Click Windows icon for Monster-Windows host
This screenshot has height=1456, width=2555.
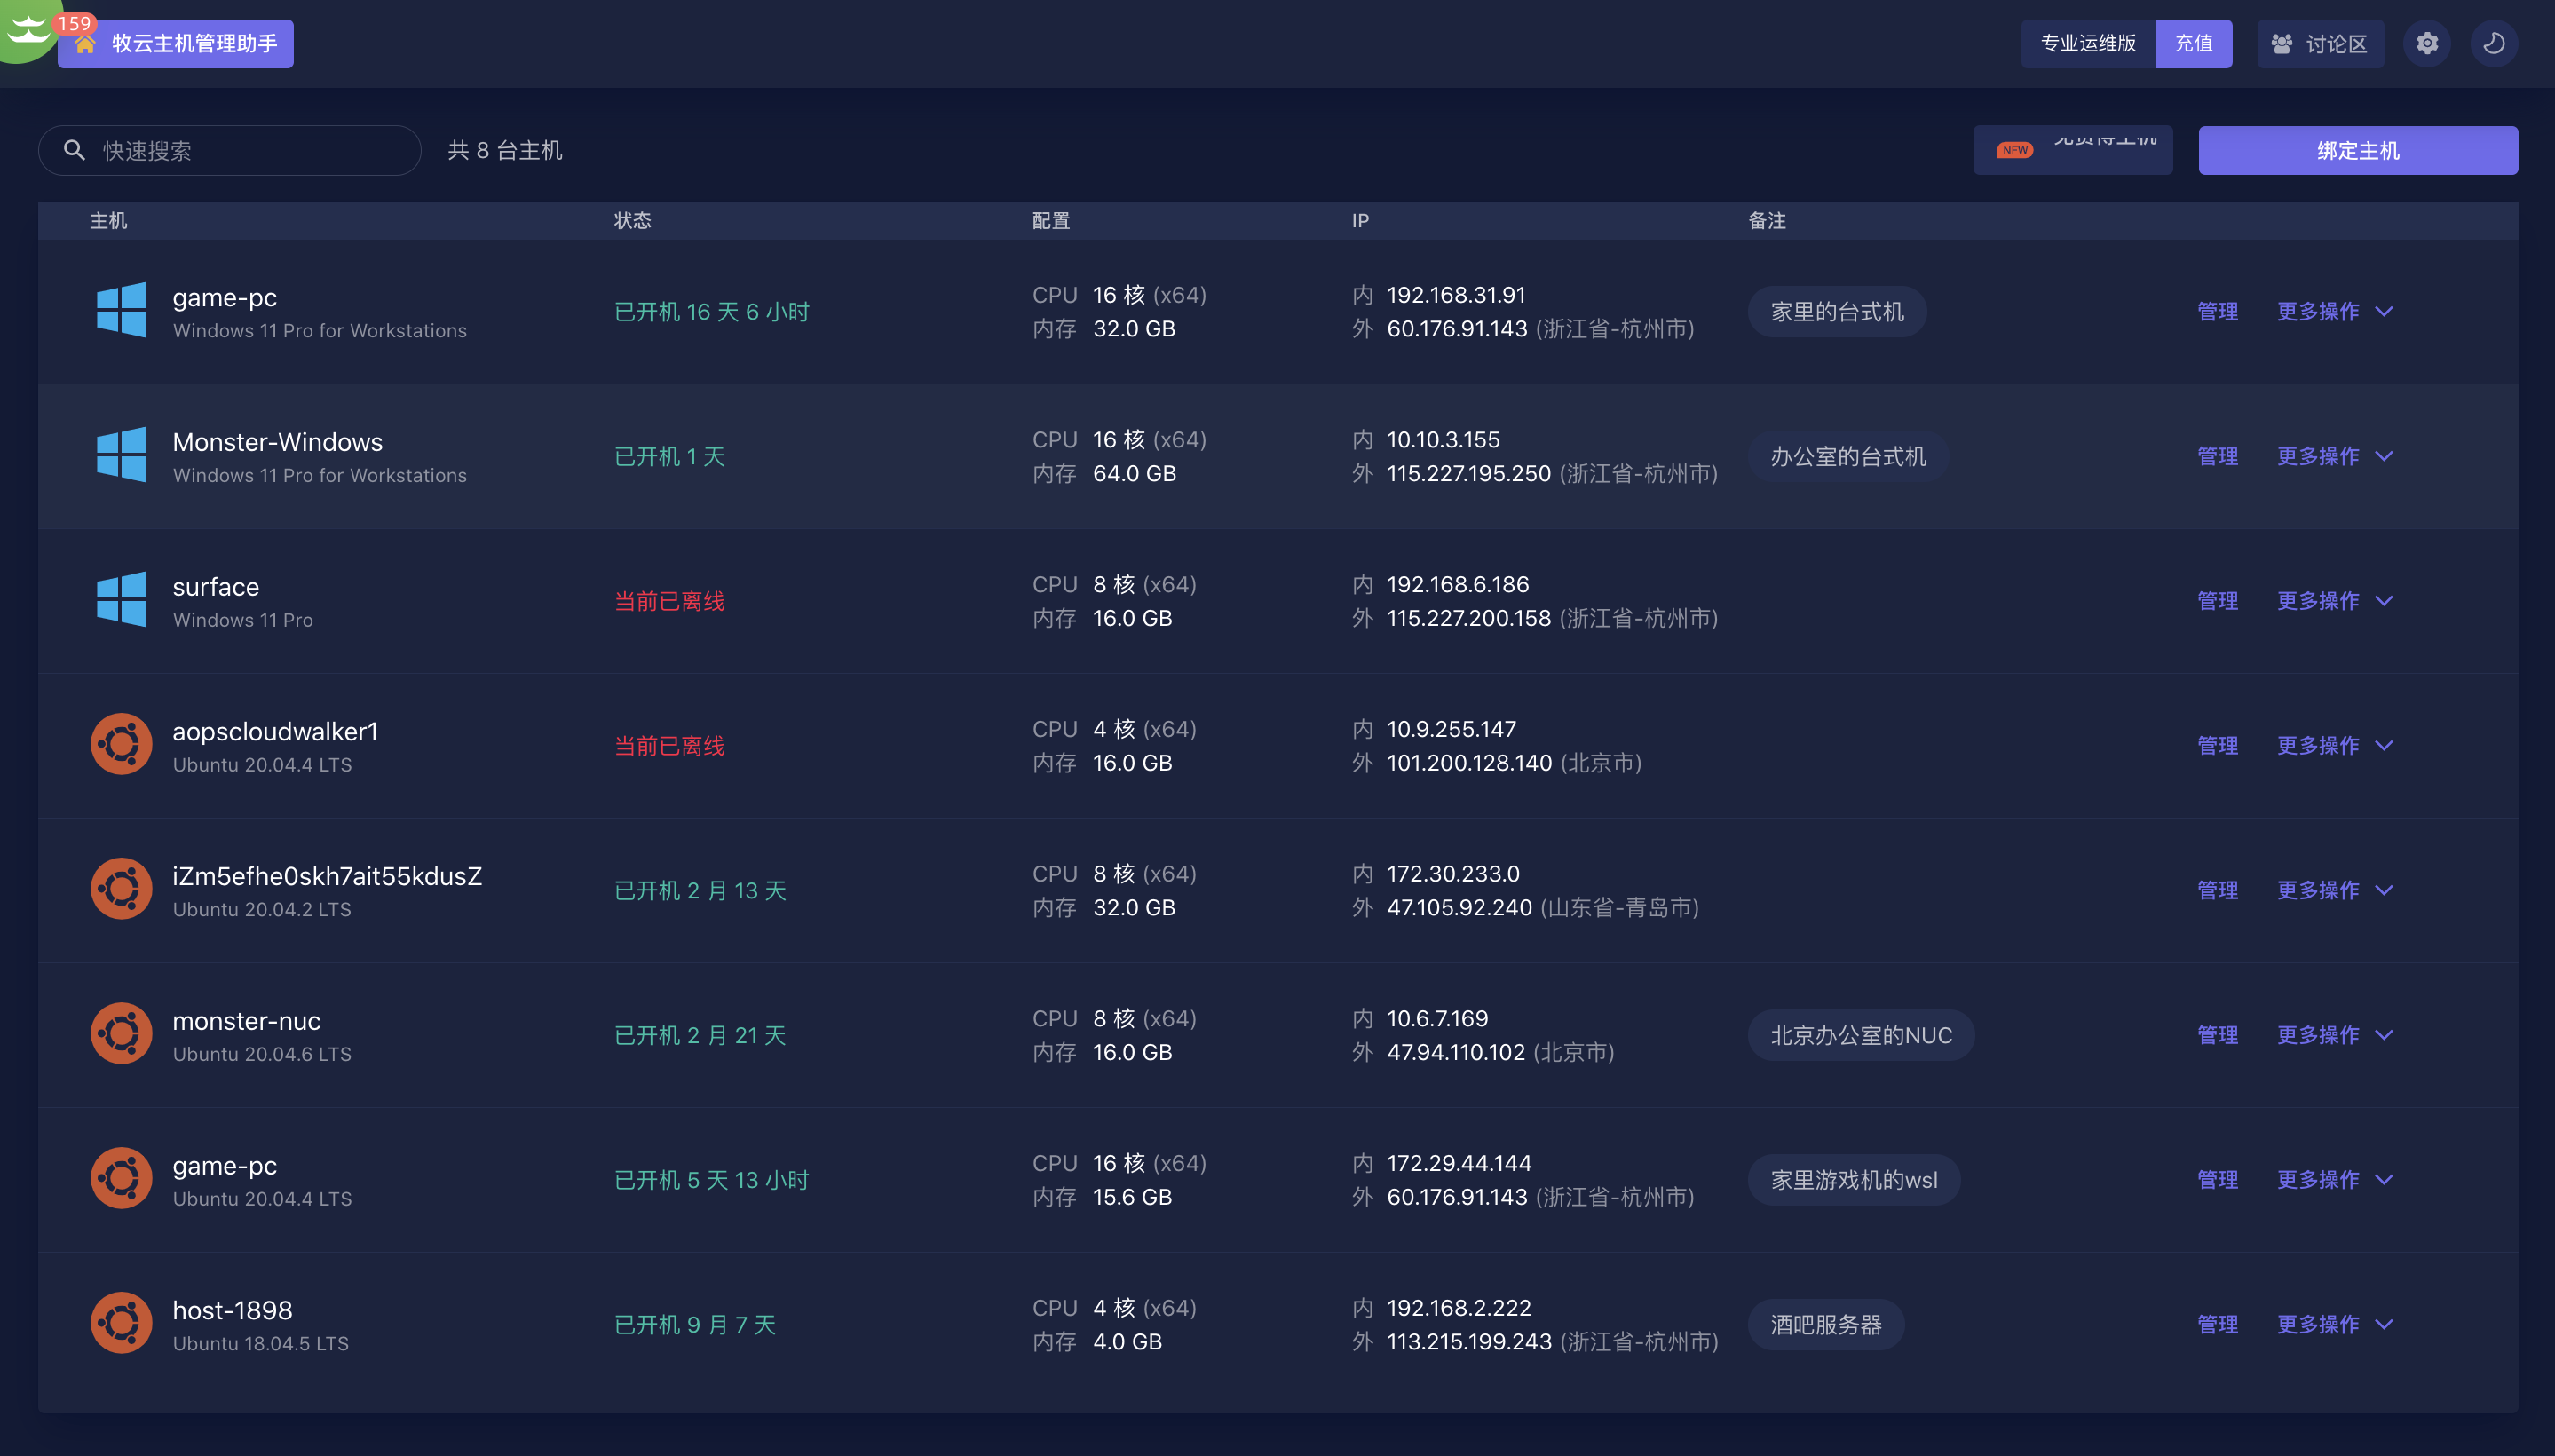pos(121,455)
